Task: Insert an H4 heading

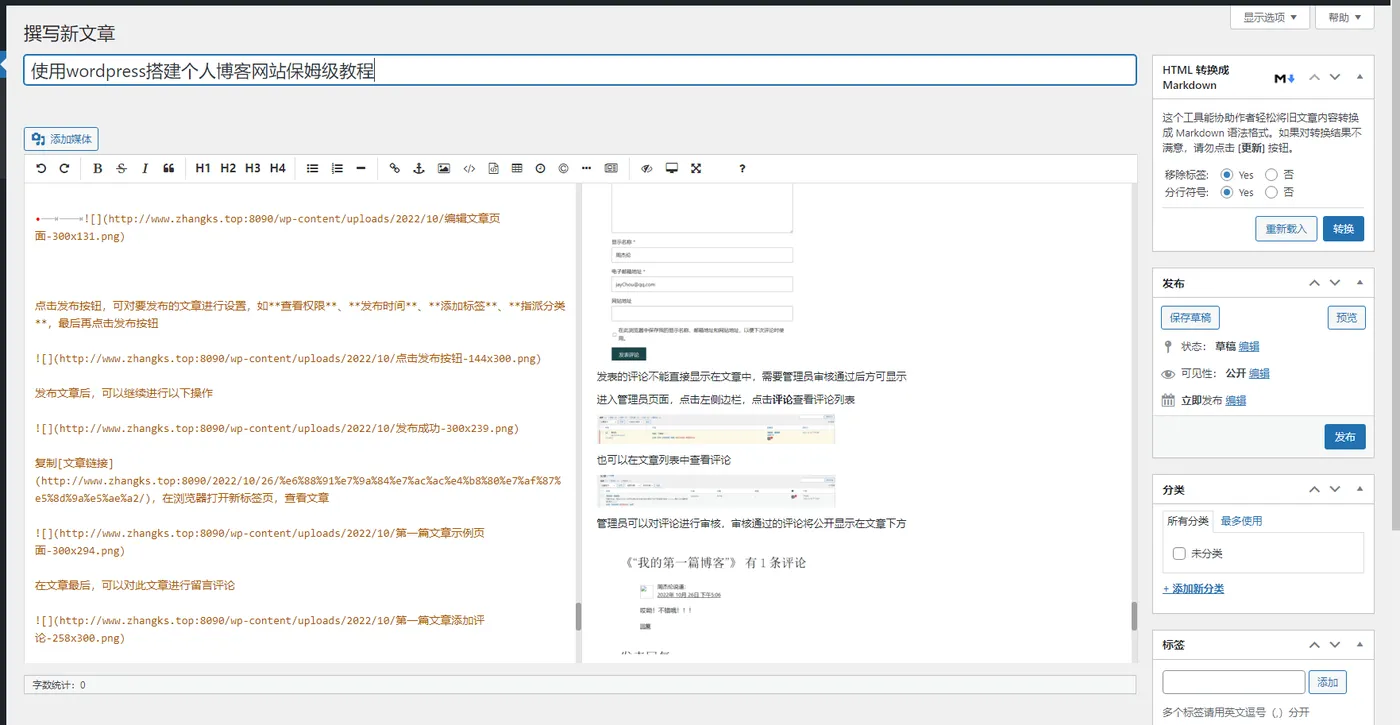Action: 278,168
